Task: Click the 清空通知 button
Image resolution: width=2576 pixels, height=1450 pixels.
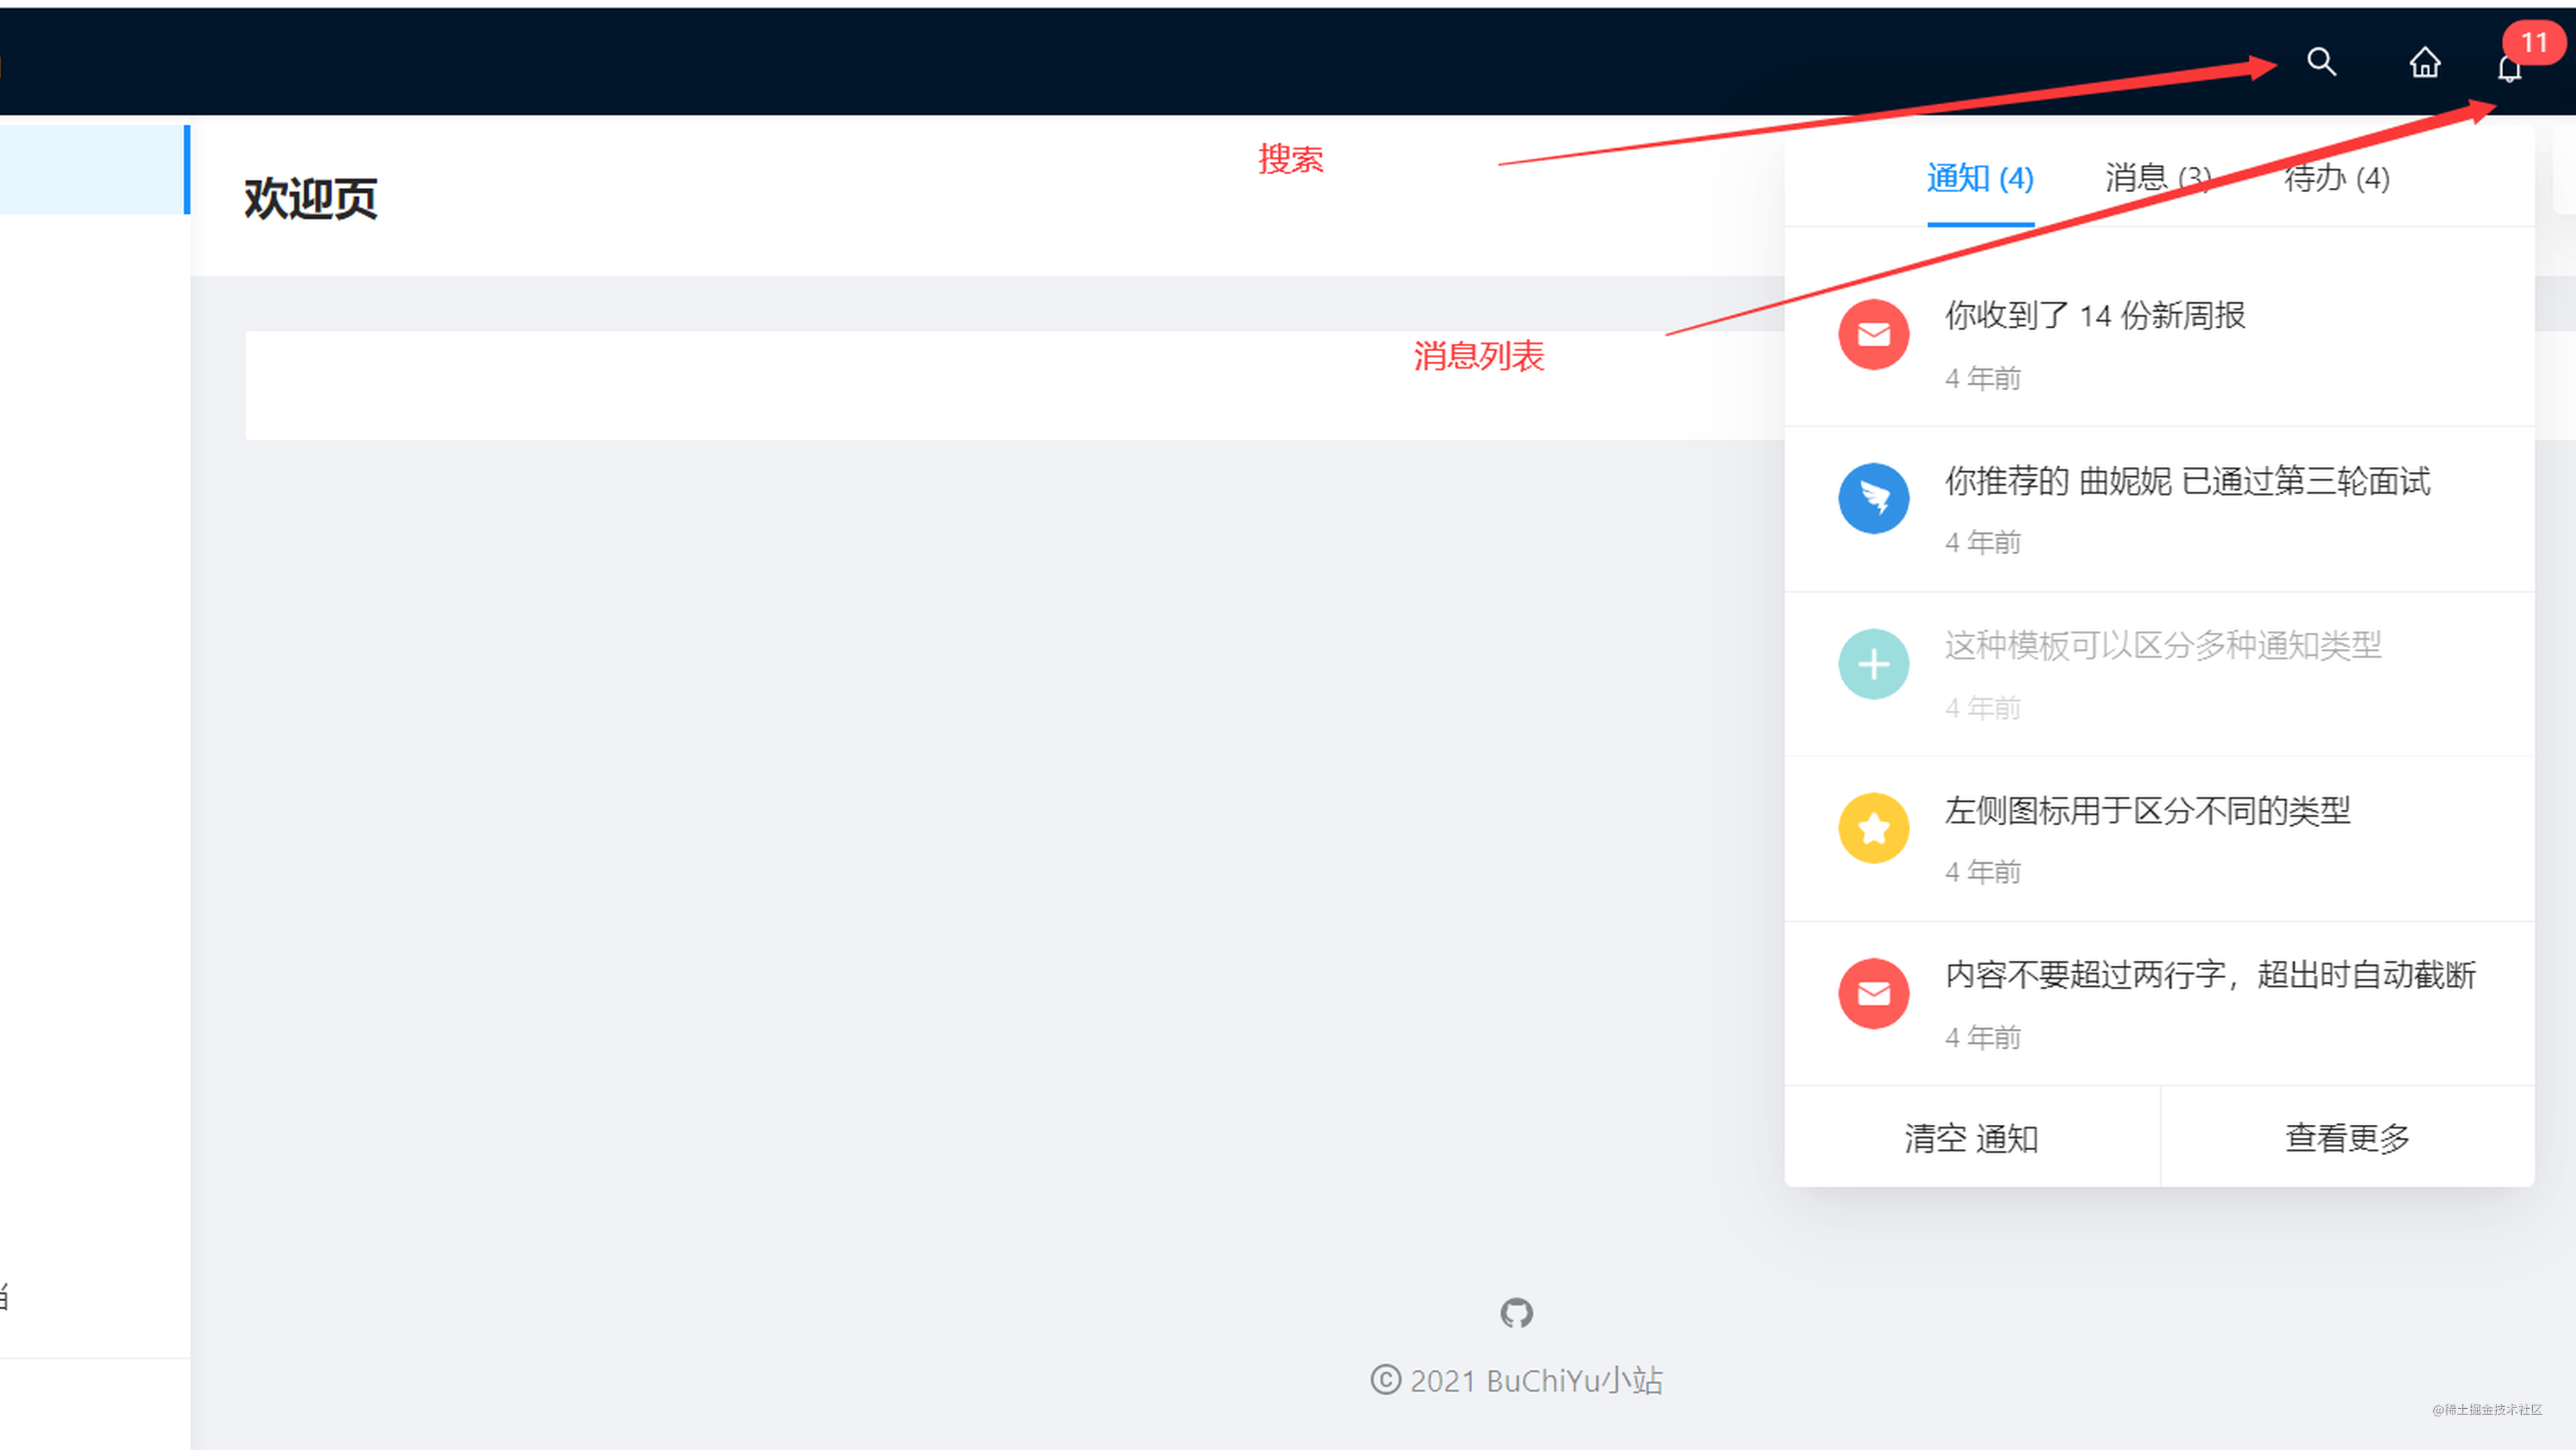Action: 1971,1137
